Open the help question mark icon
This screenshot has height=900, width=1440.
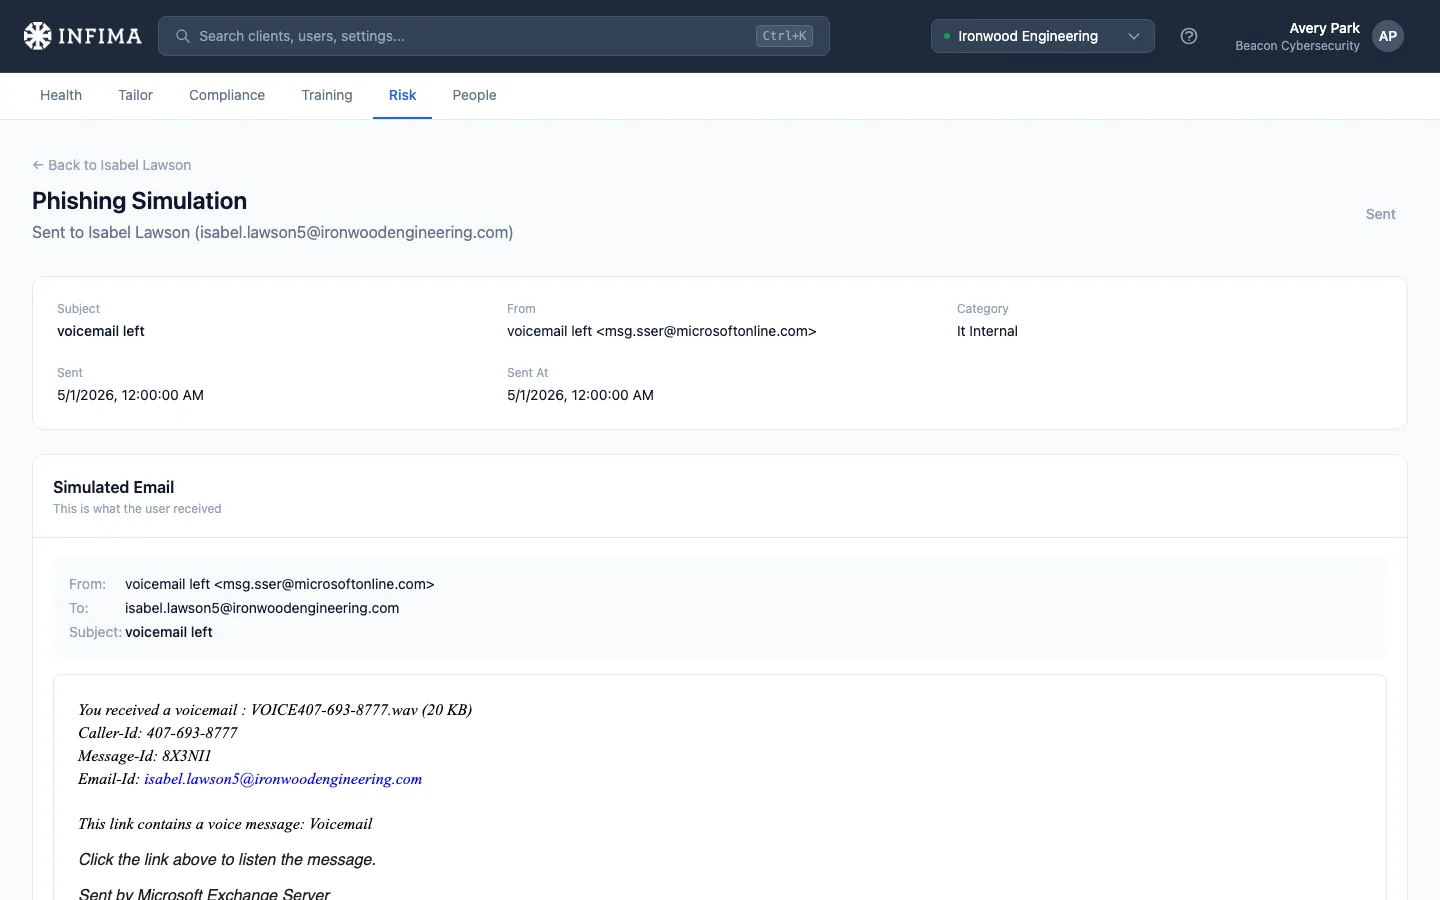(1189, 36)
